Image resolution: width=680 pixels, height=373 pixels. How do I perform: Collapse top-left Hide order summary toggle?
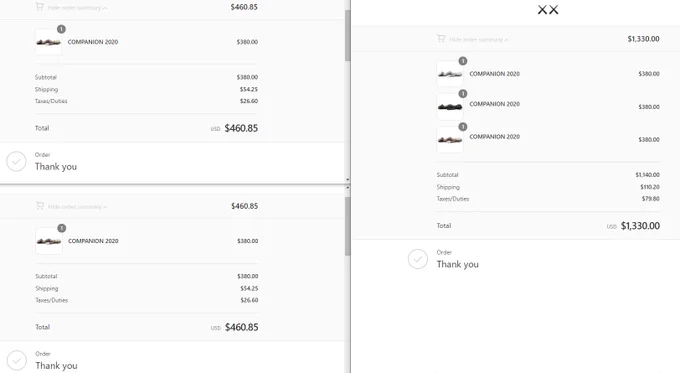[77, 7]
